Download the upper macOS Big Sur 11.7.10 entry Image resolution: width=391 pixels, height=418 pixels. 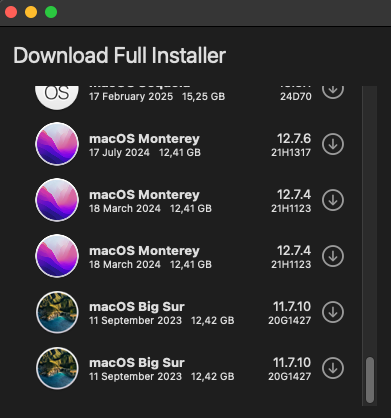[333, 312]
